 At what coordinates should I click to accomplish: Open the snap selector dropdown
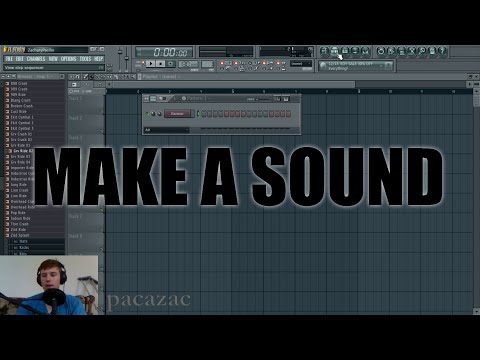click(x=301, y=64)
